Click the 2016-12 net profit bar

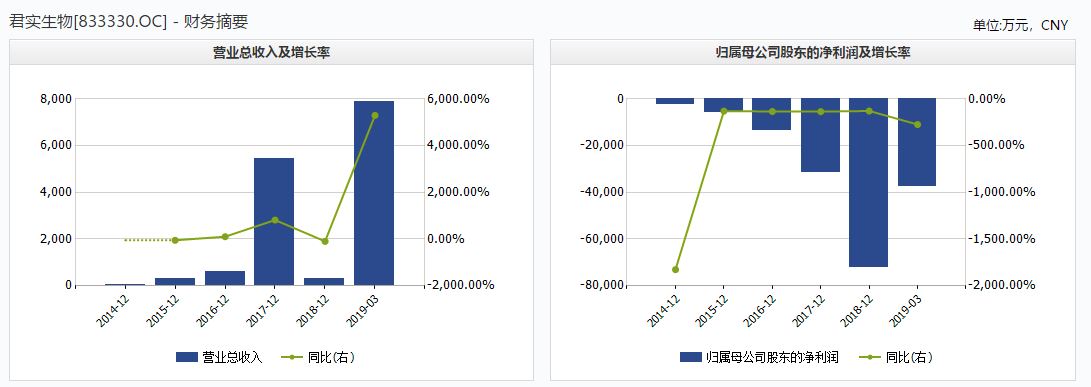click(x=772, y=114)
